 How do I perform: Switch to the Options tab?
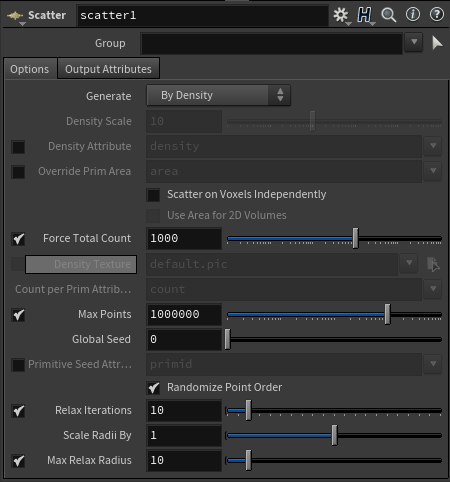click(30, 69)
